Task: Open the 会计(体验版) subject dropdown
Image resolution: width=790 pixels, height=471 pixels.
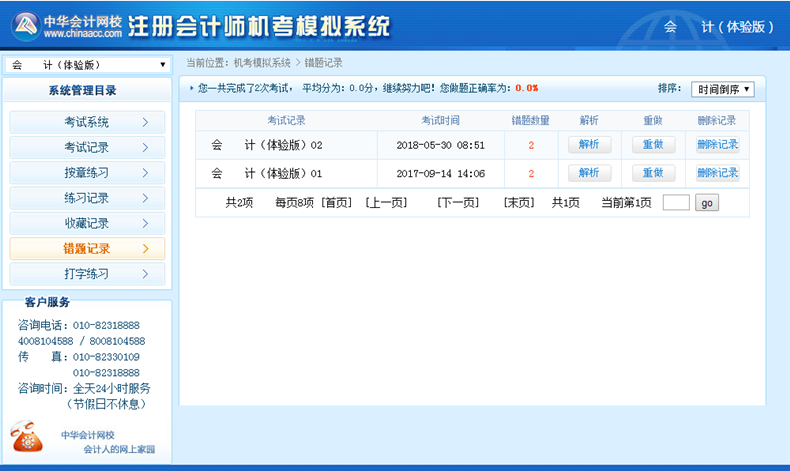Action: pyautogui.click(x=87, y=65)
